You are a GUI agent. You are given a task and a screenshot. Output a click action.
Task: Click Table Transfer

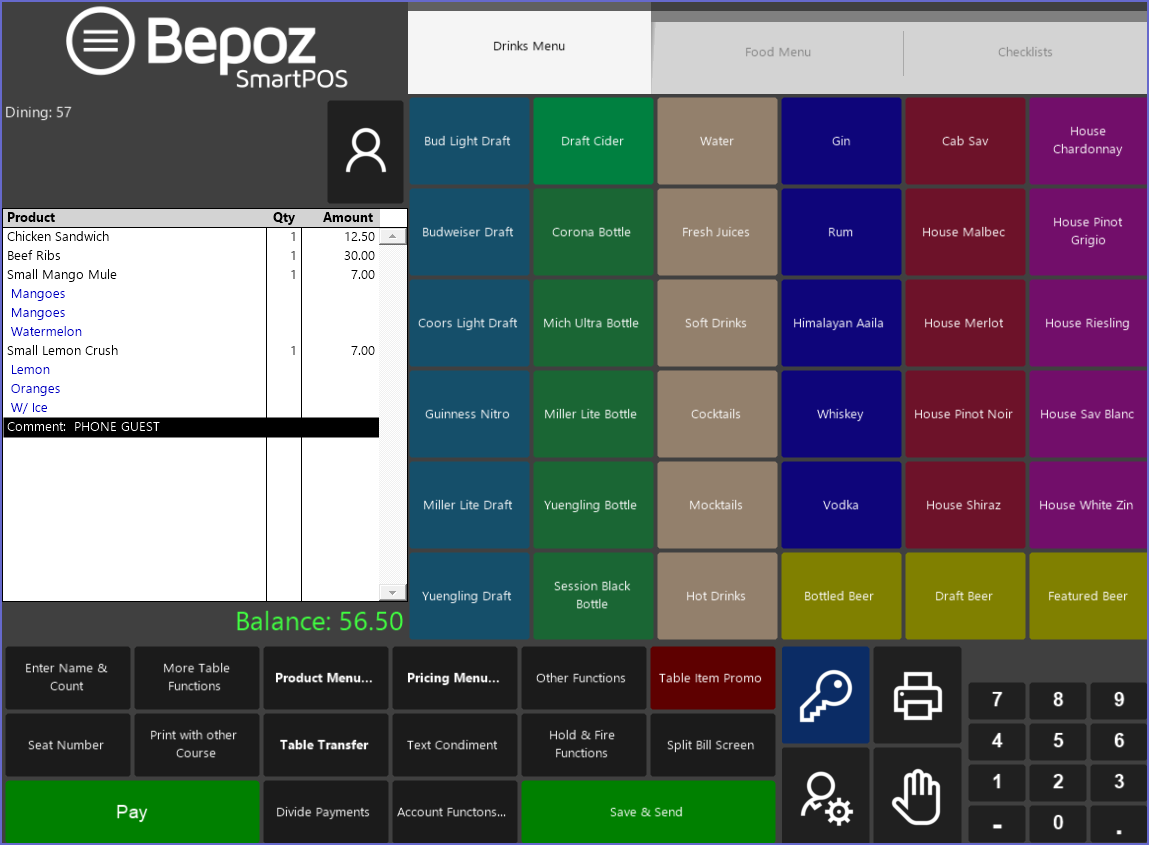click(x=324, y=745)
